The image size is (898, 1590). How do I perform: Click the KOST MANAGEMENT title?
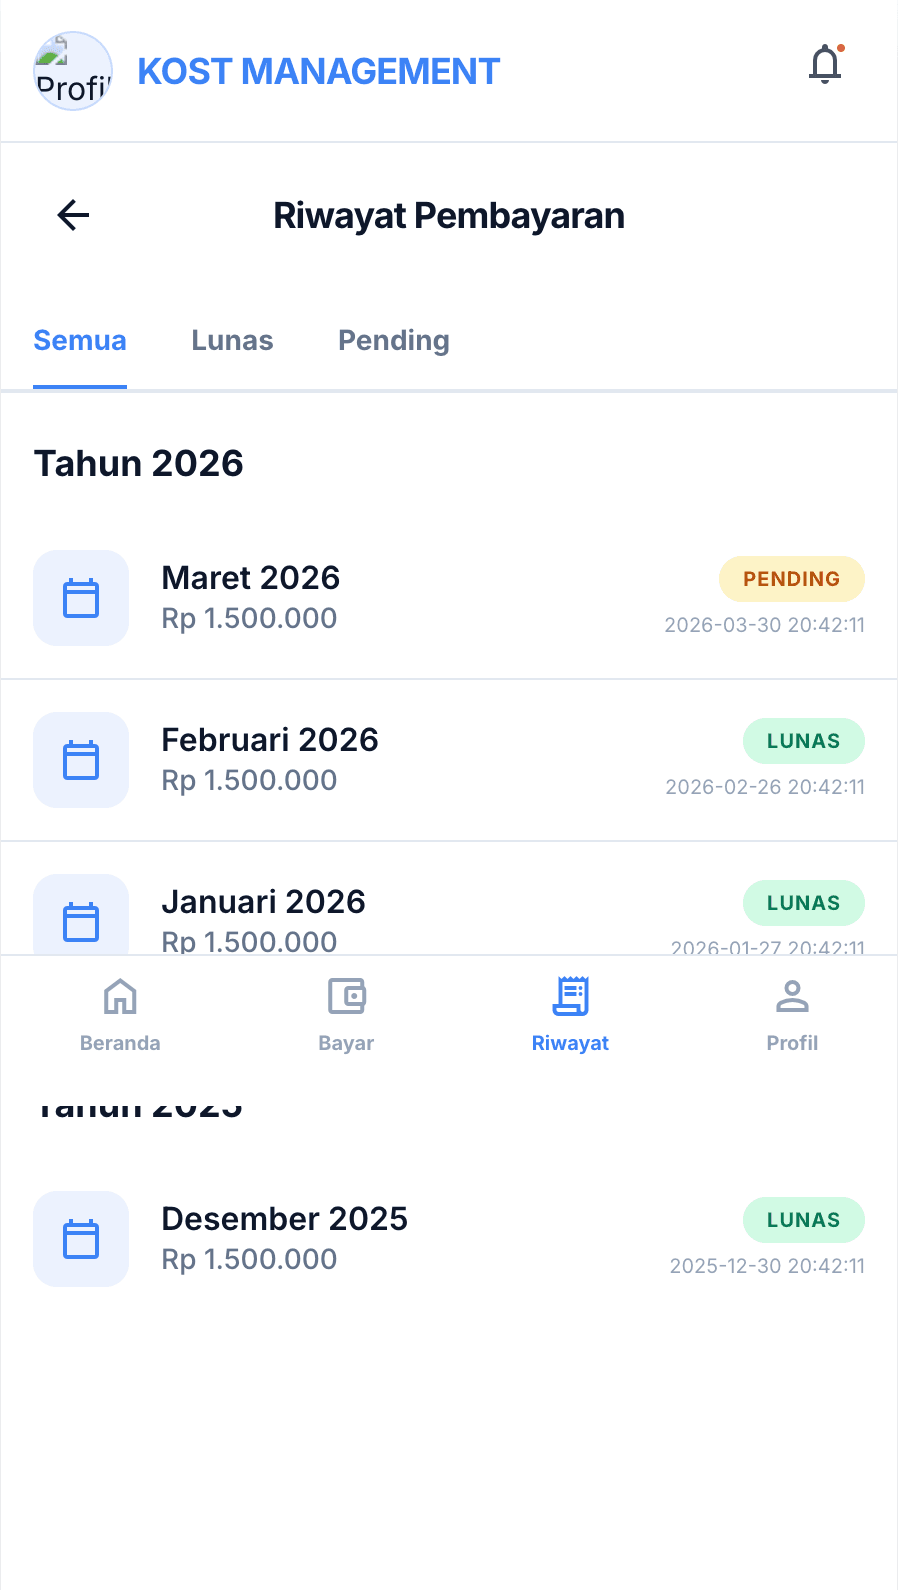318,72
